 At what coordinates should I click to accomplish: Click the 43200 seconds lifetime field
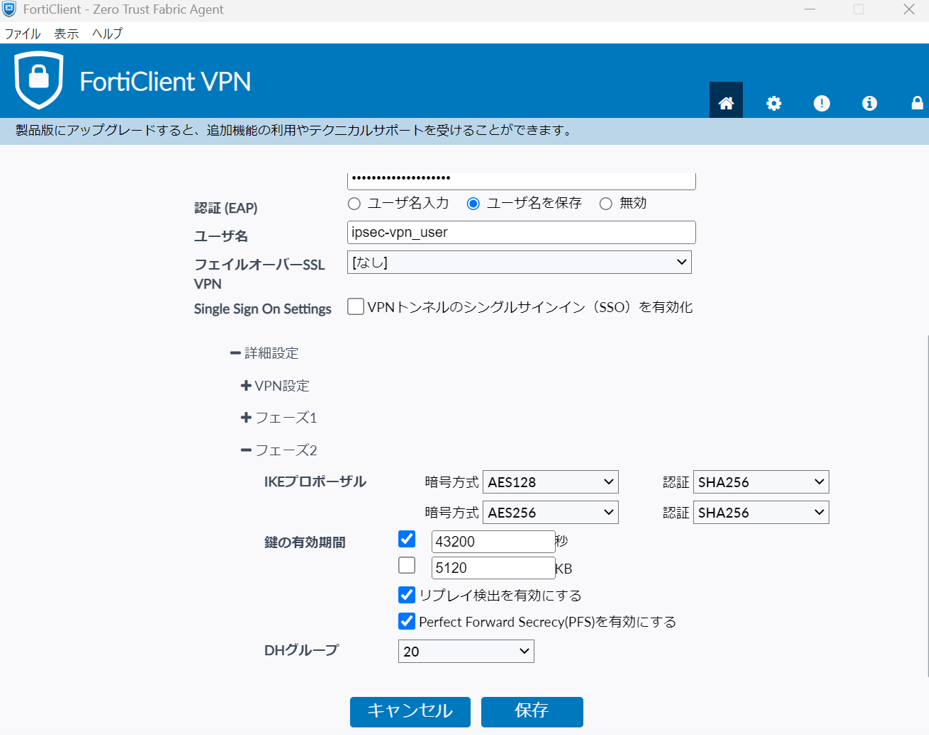pos(493,541)
